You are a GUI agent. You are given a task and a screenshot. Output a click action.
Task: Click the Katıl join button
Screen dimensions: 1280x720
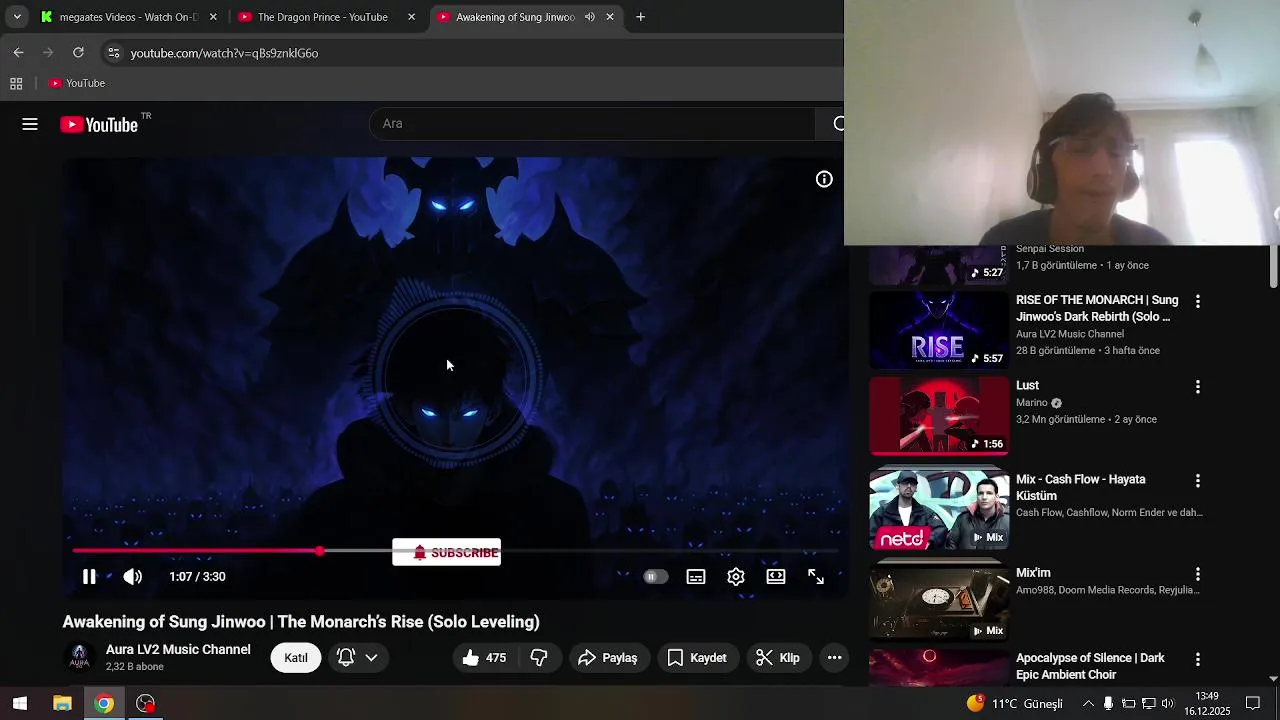click(296, 657)
